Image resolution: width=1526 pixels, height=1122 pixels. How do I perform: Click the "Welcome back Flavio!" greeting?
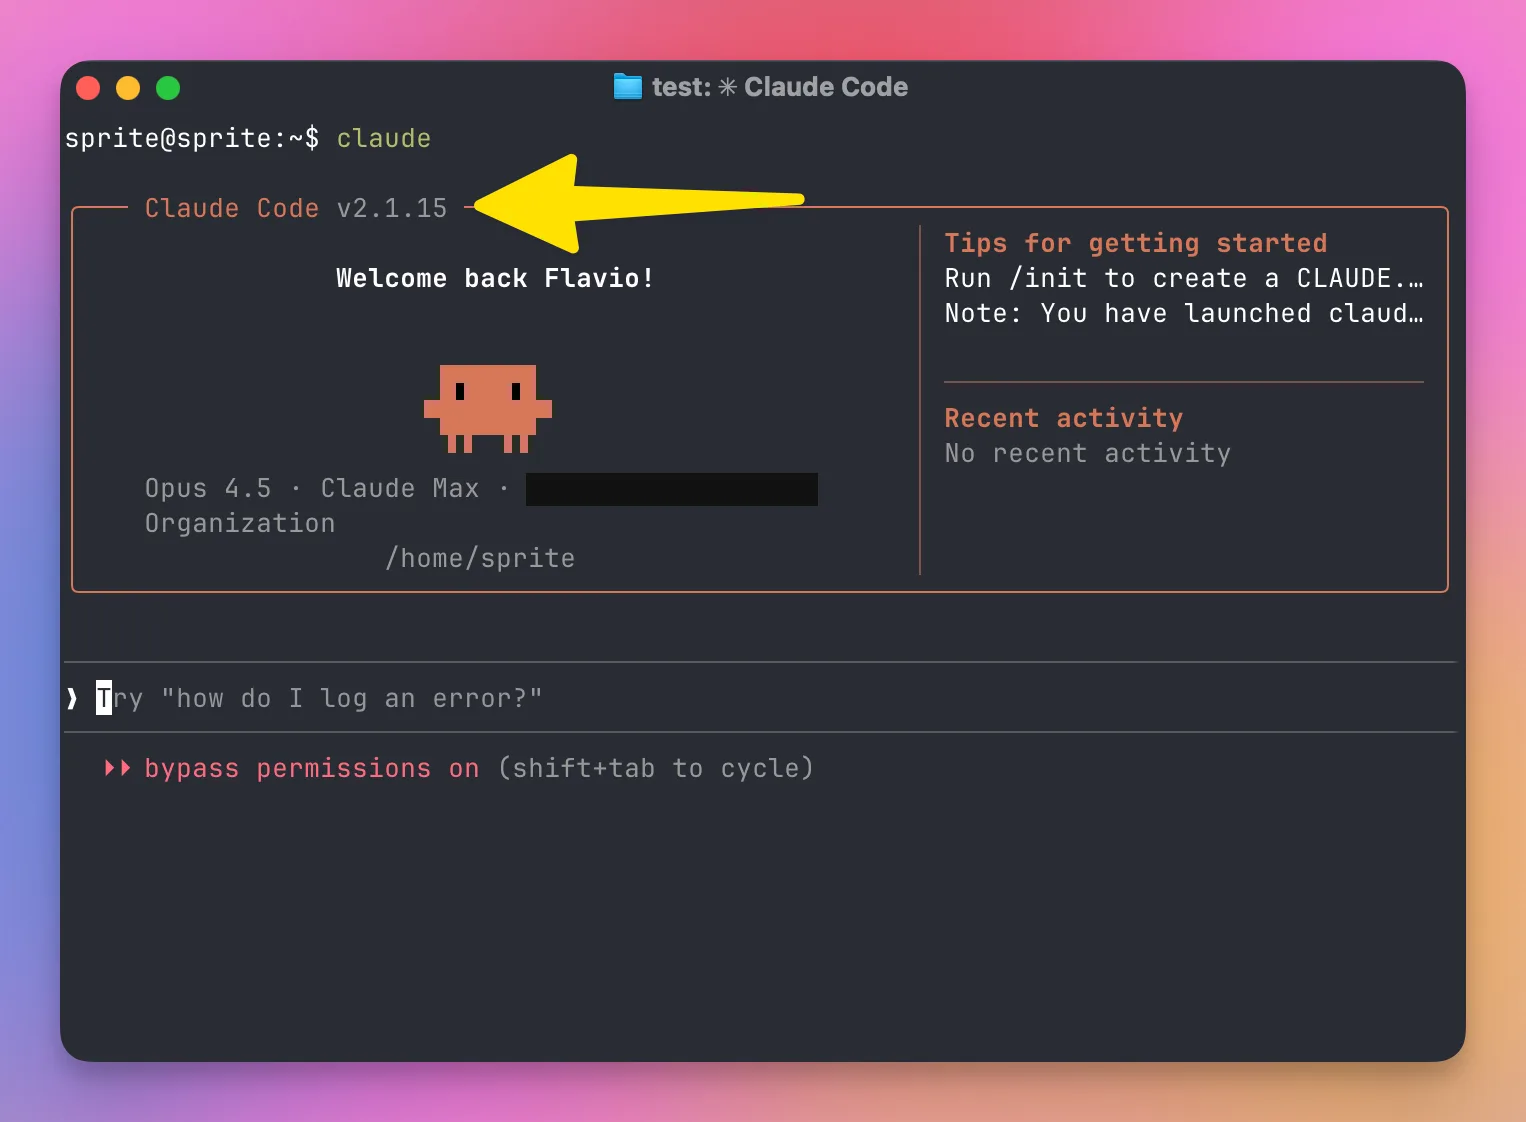click(495, 278)
